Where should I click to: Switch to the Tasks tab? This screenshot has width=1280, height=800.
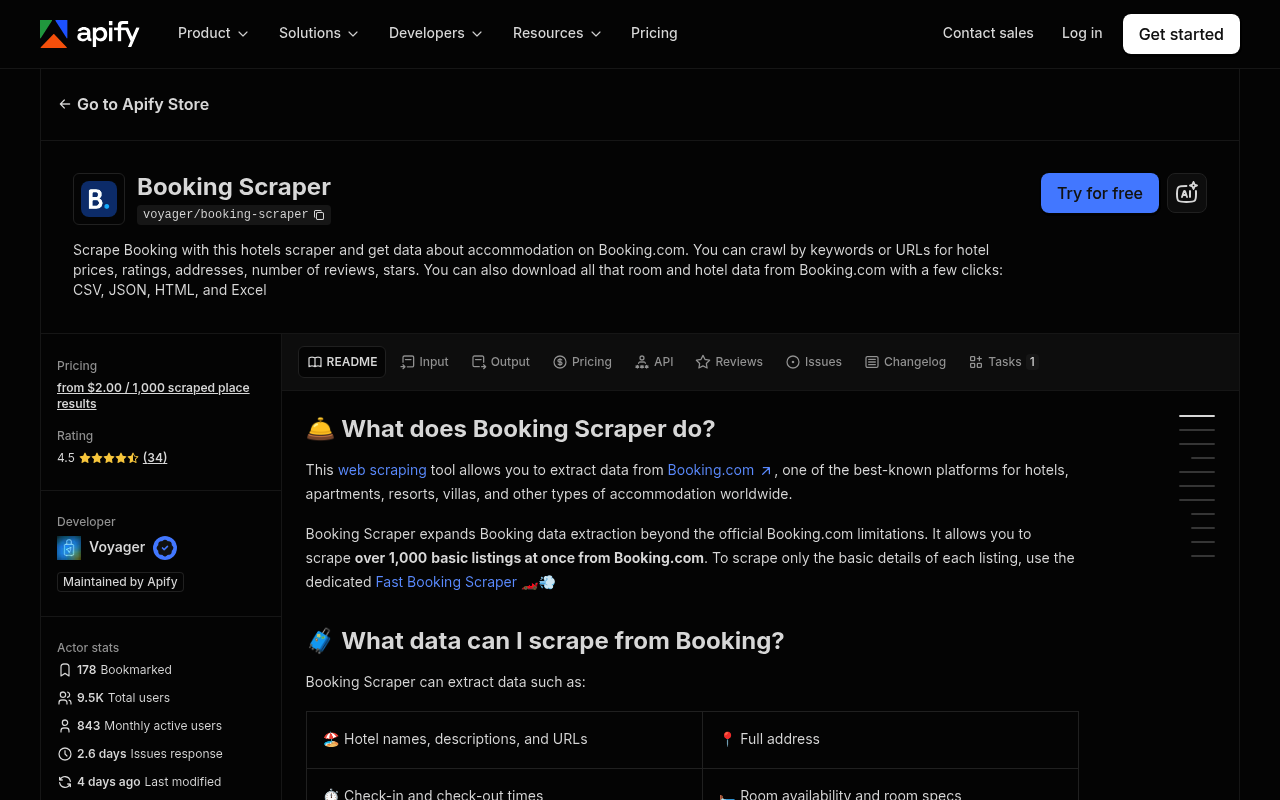coord(1004,362)
